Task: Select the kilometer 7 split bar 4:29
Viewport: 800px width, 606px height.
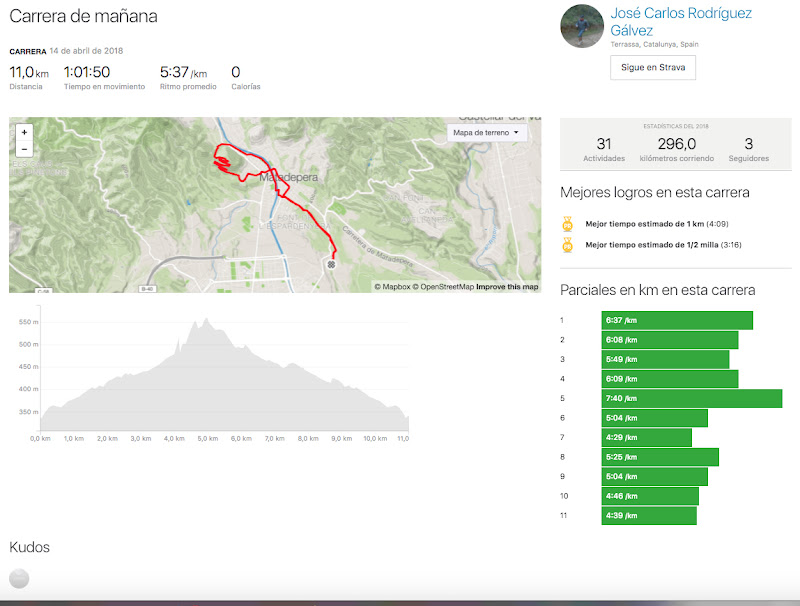Action: (x=646, y=437)
